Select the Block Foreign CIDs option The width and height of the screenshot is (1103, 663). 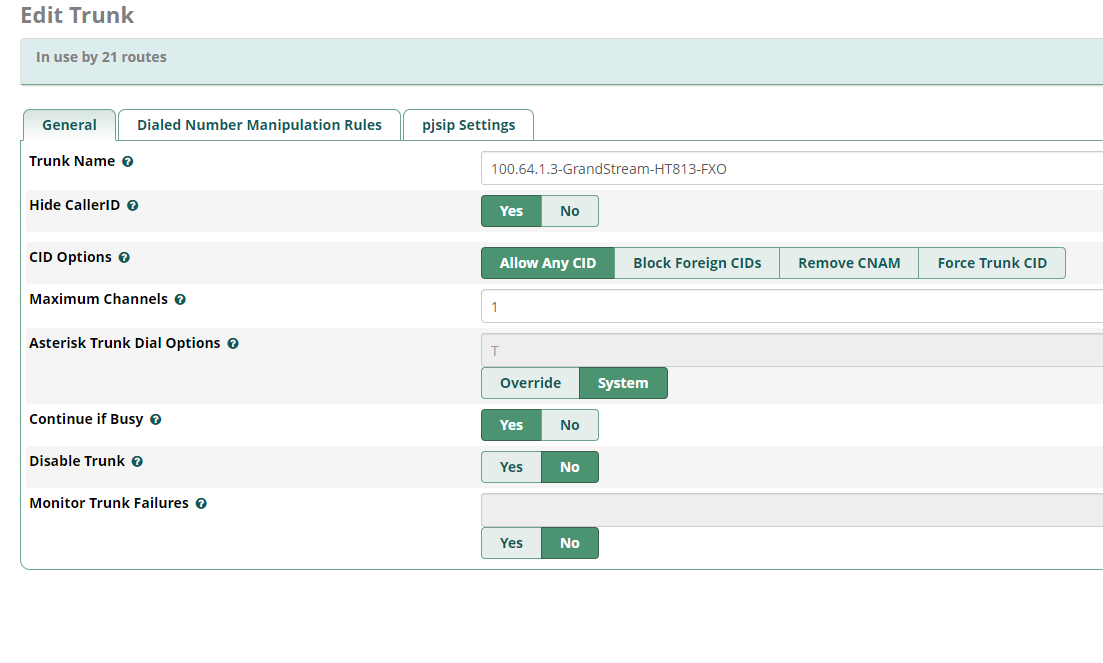click(696, 262)
